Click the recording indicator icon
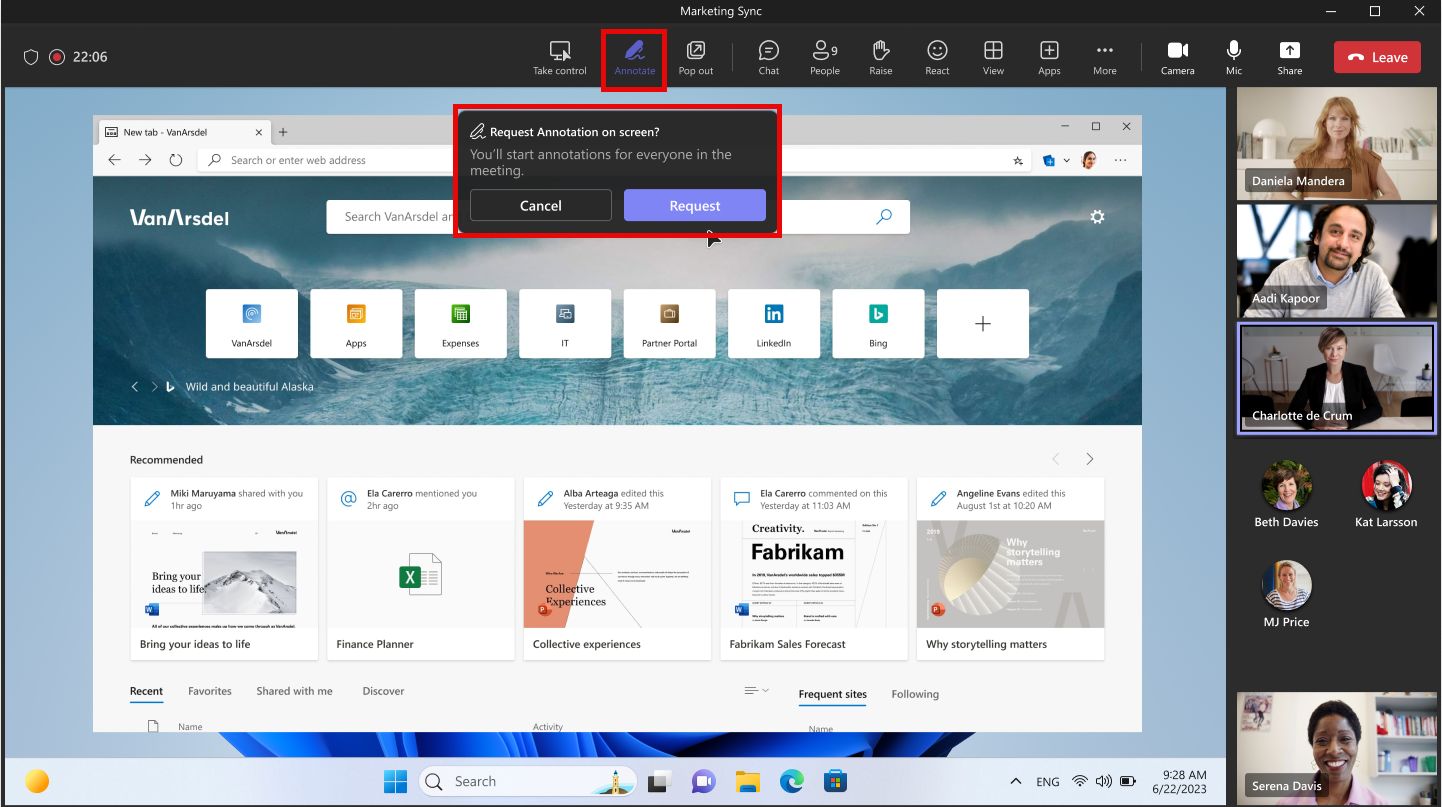This screenshot has width=1442, height=807. pos(57,57)
